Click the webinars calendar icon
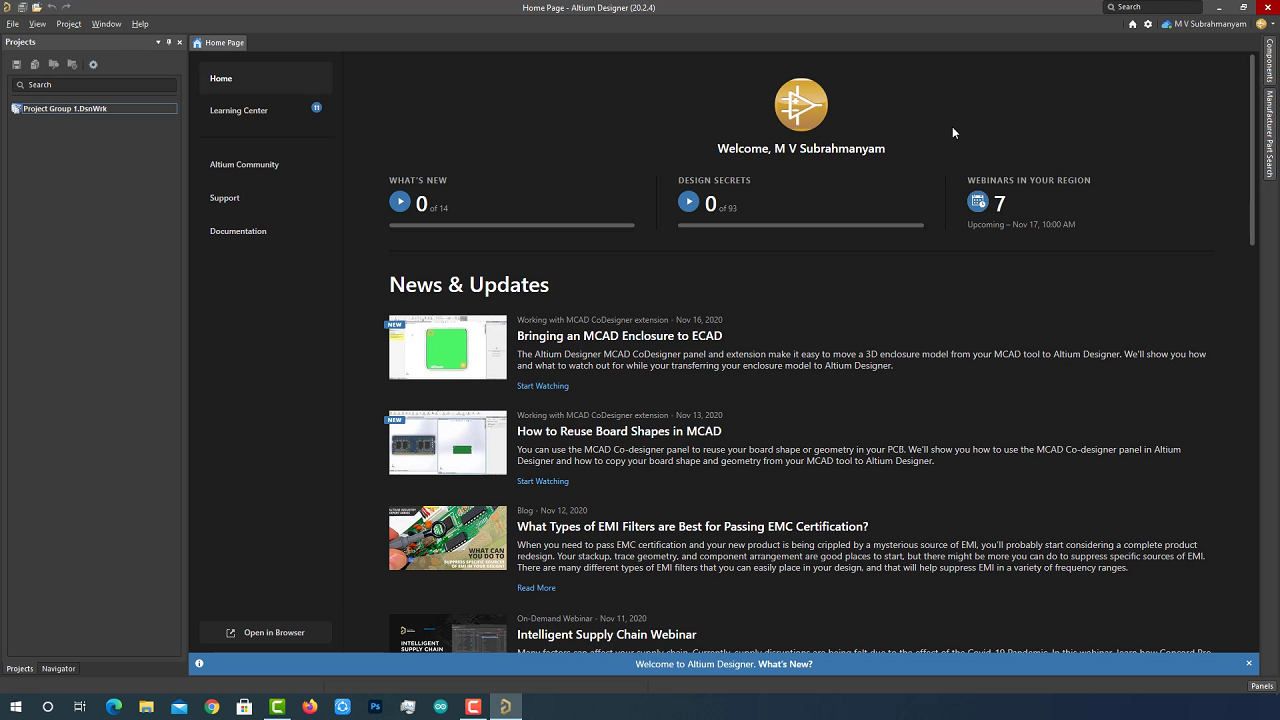The height and width of the screenshot is (720, 1280). pyautogui.click(x=978, y=202)
